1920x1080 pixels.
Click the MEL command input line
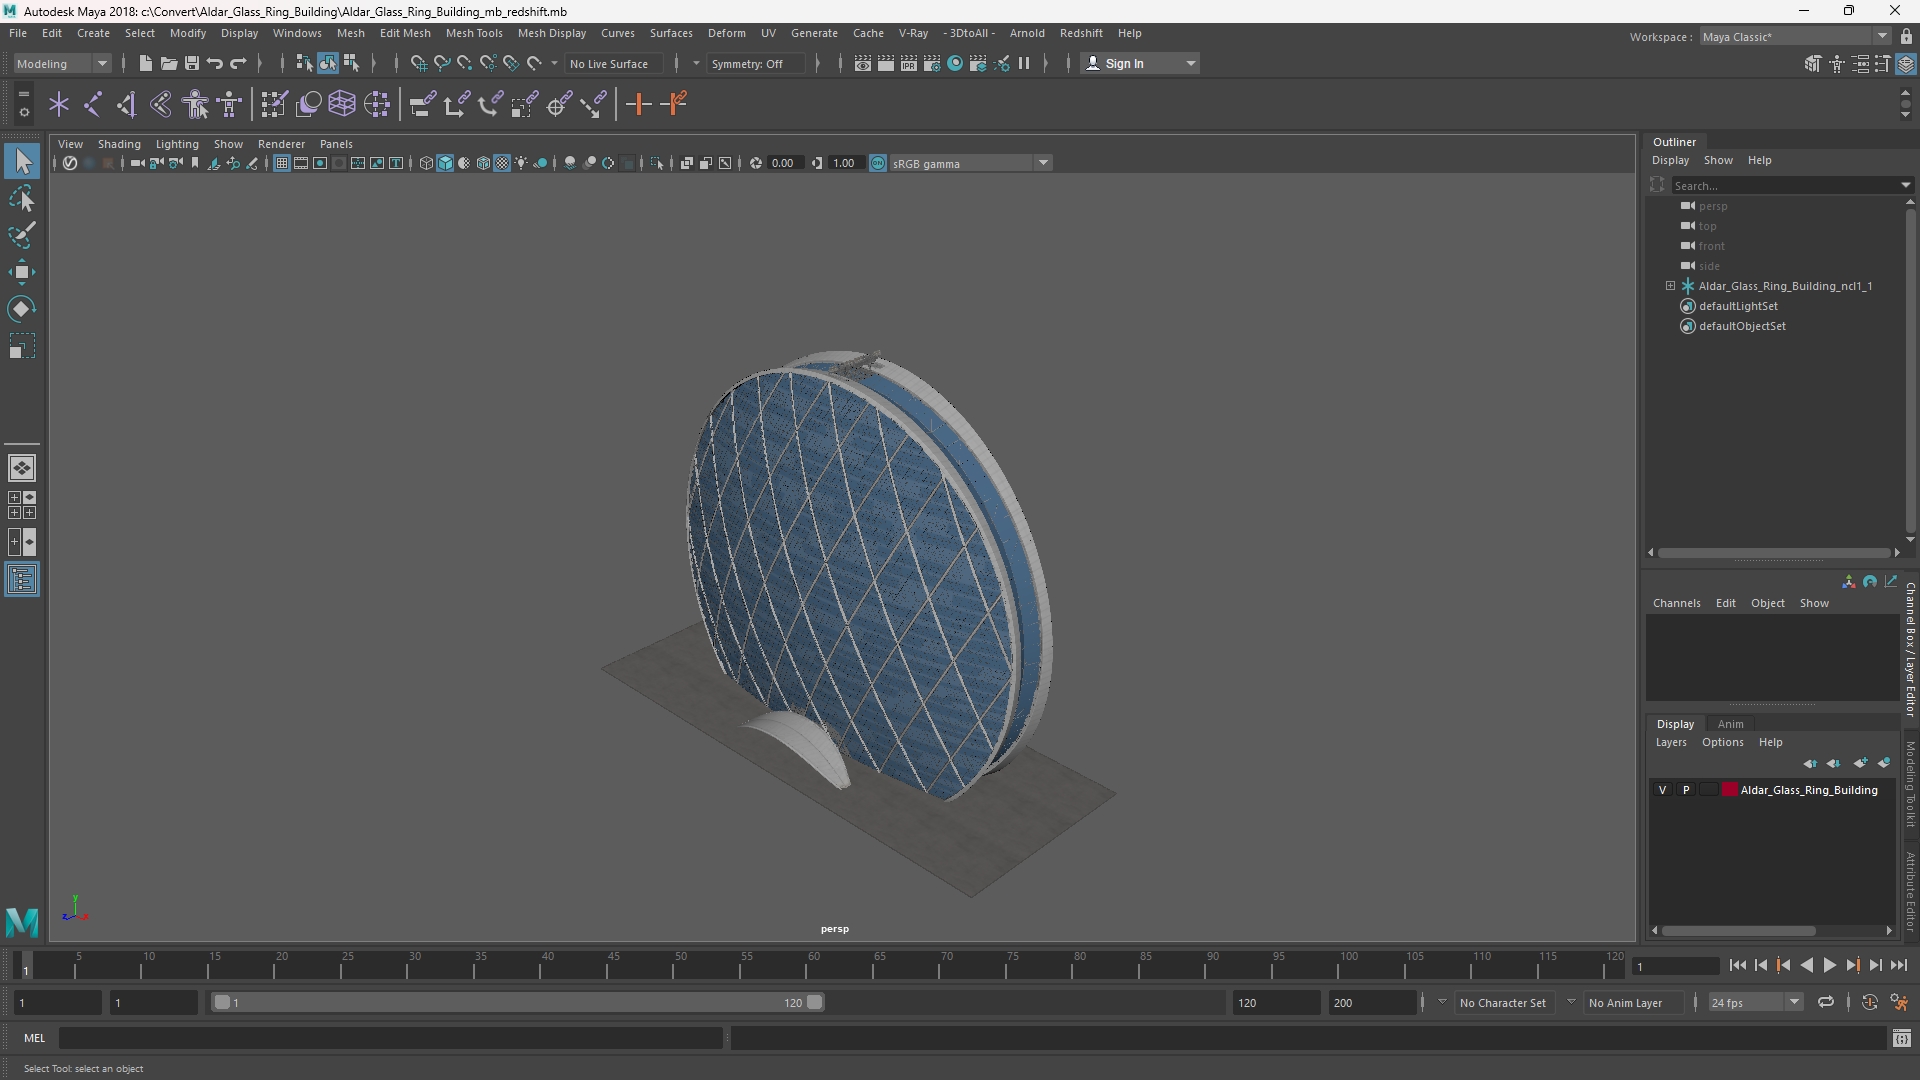(x=390, y=1038)
